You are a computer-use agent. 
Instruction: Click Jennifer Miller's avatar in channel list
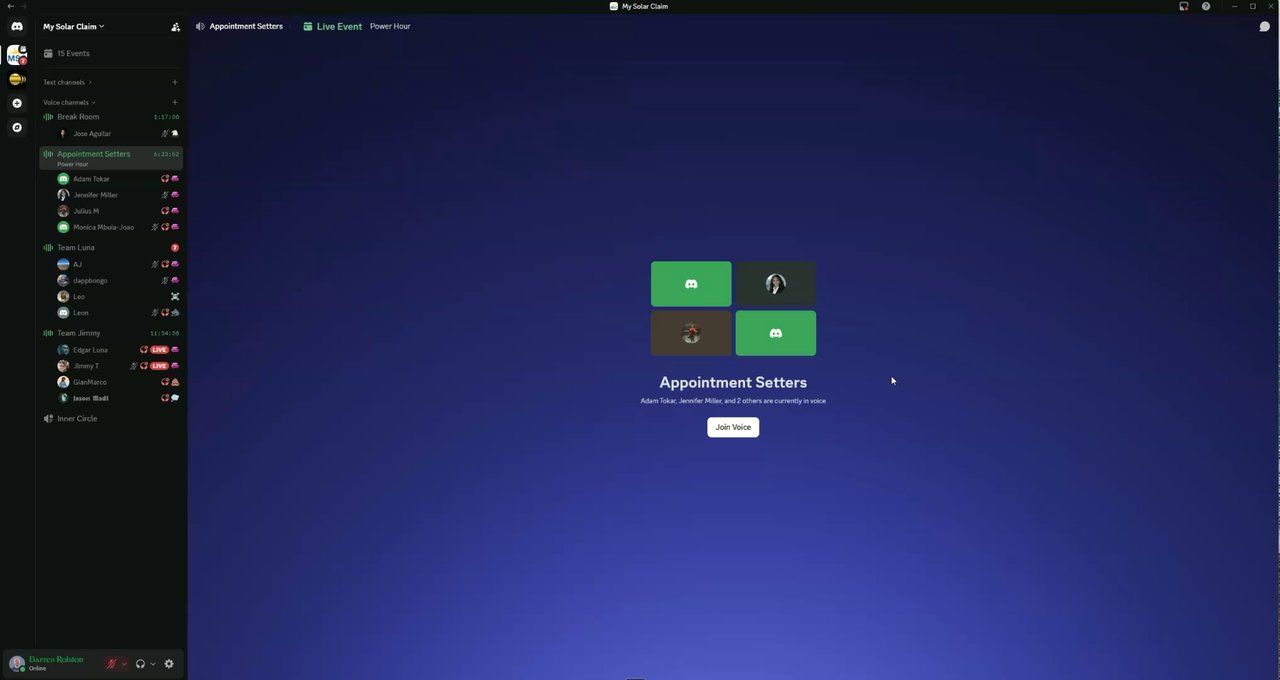pos(63,195)
